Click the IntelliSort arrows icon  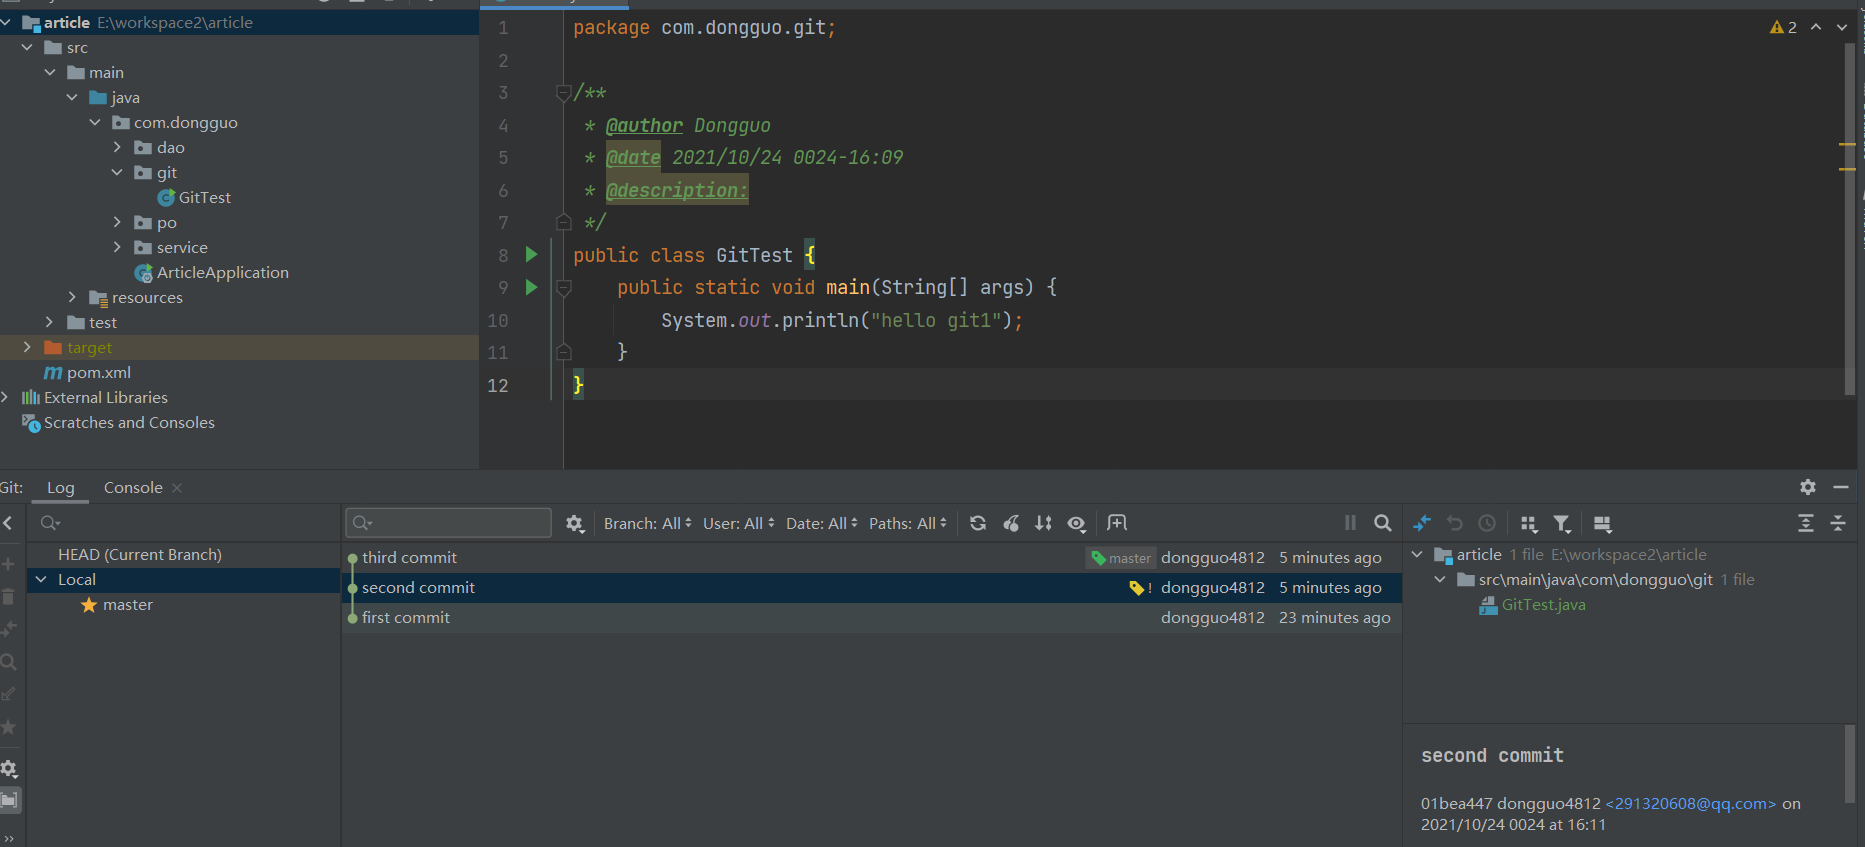pos(1043,523)
